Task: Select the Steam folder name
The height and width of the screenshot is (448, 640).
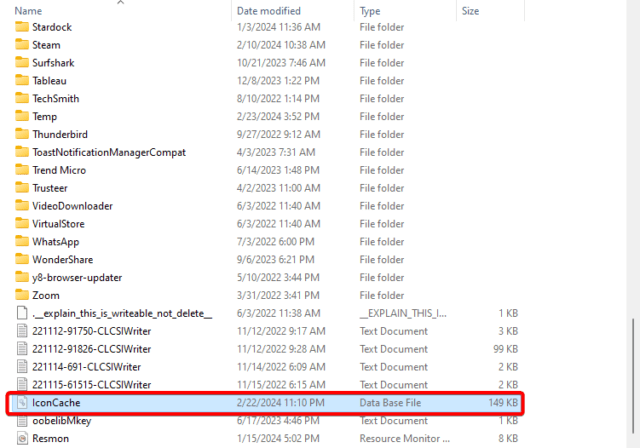Action: click(46, 45)
